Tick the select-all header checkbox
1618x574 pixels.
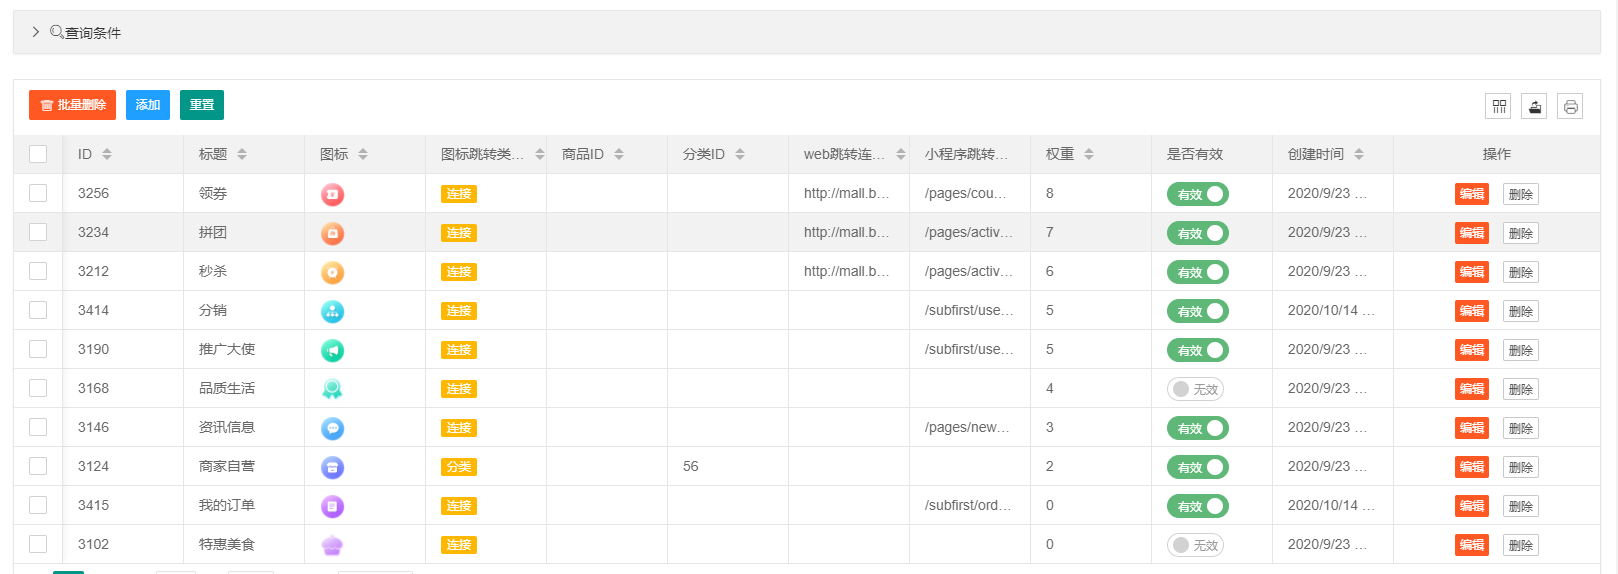click(38, 154)
